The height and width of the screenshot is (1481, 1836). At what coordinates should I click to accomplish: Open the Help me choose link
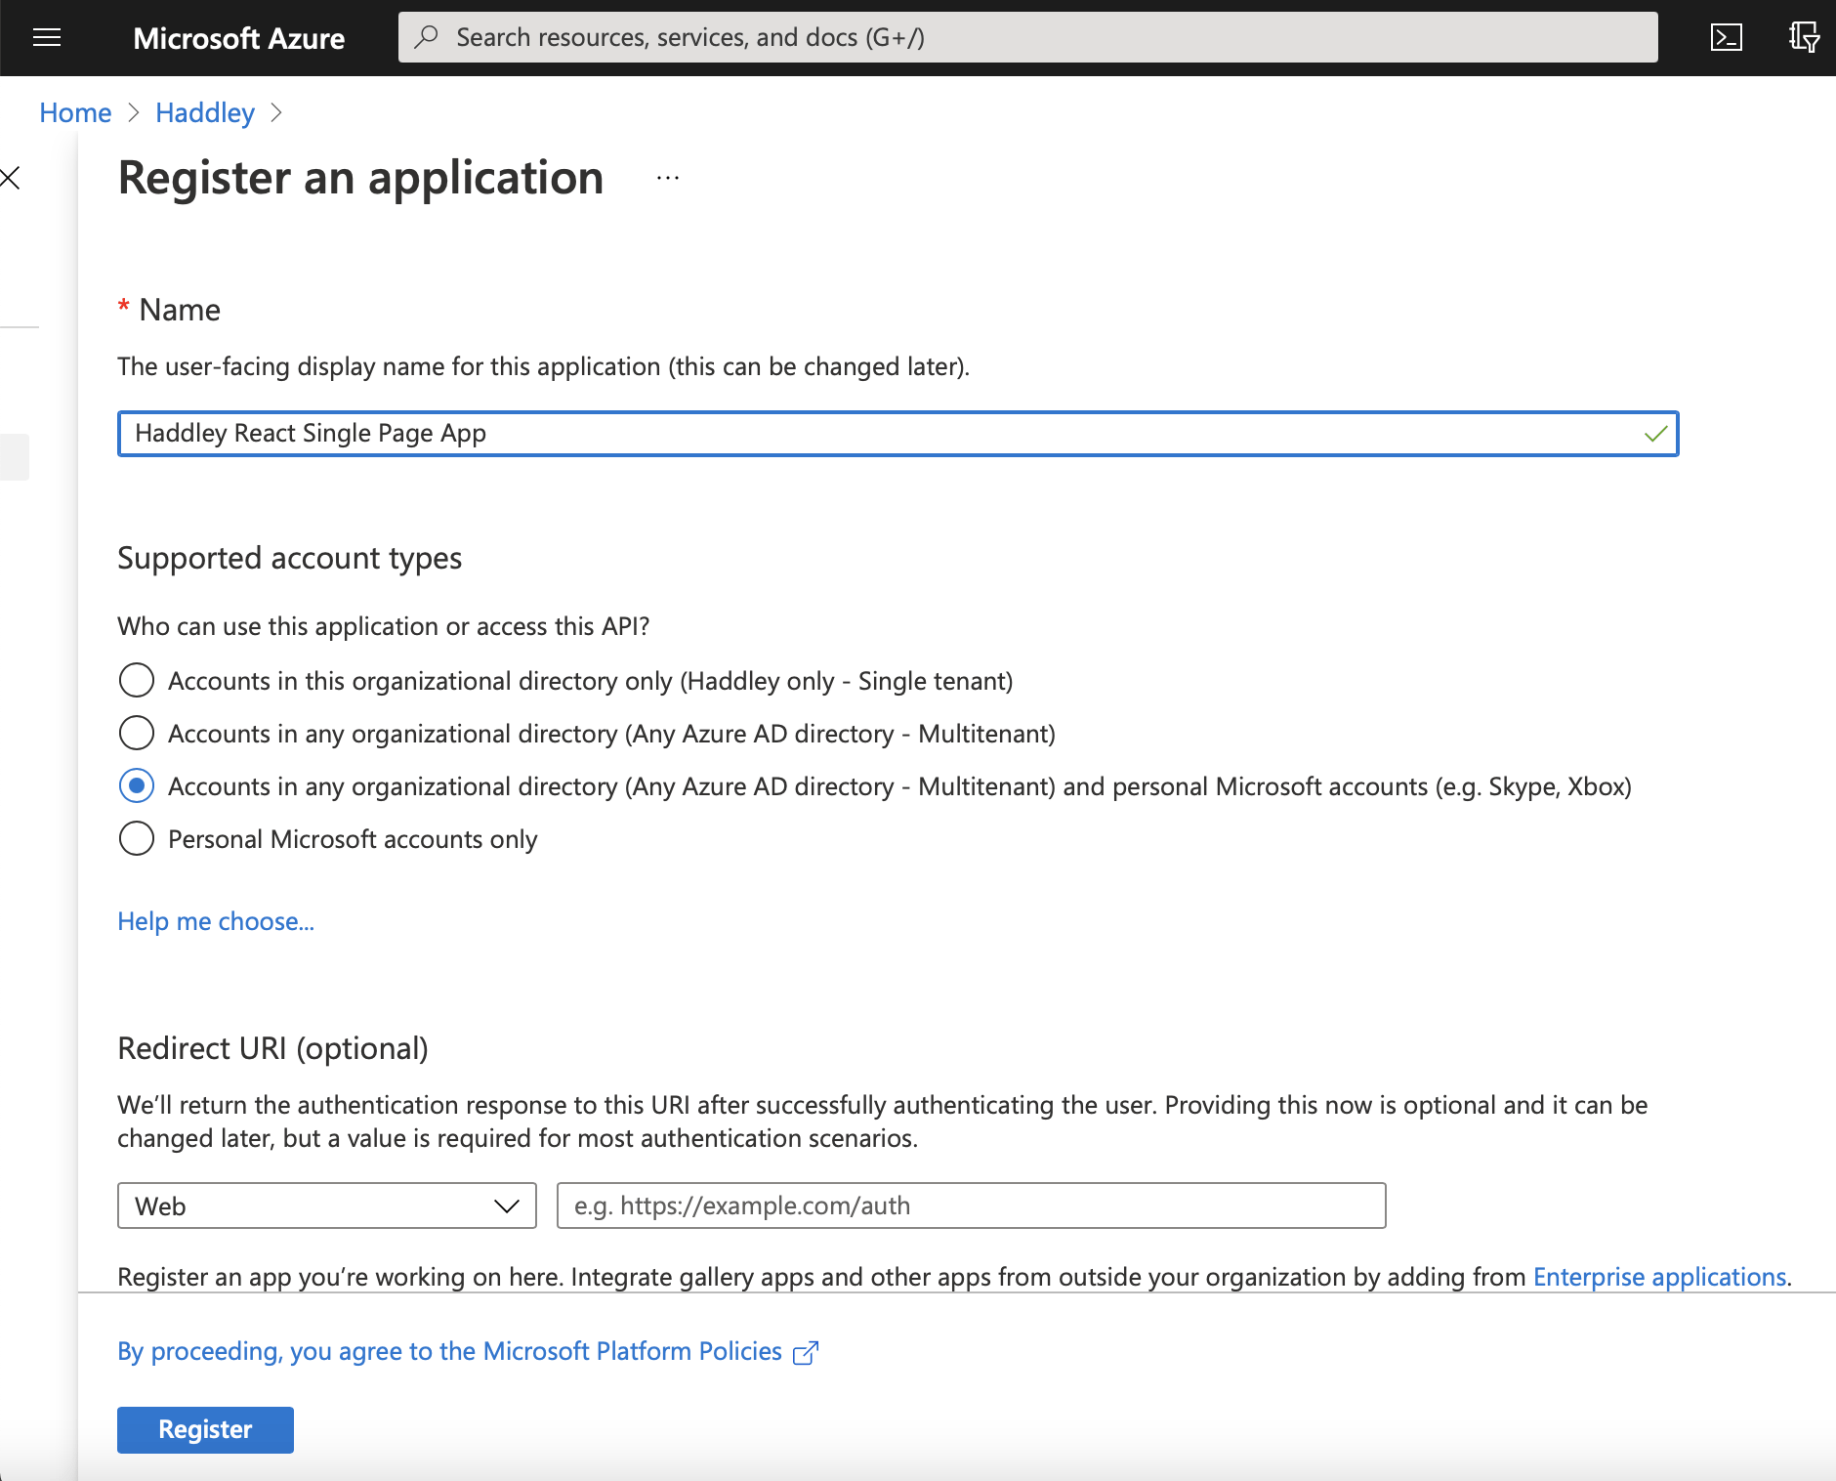pyautogui.click(x=216, y=921)
